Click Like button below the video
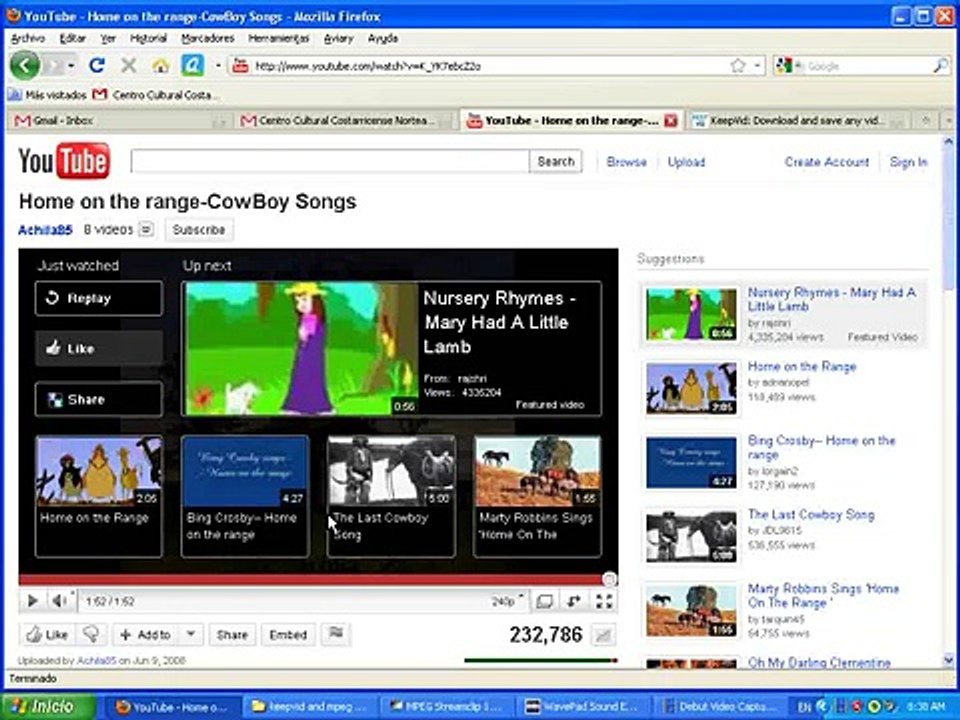Image resolution: width=960 pixels, height=720 pixels. (47, 634)
